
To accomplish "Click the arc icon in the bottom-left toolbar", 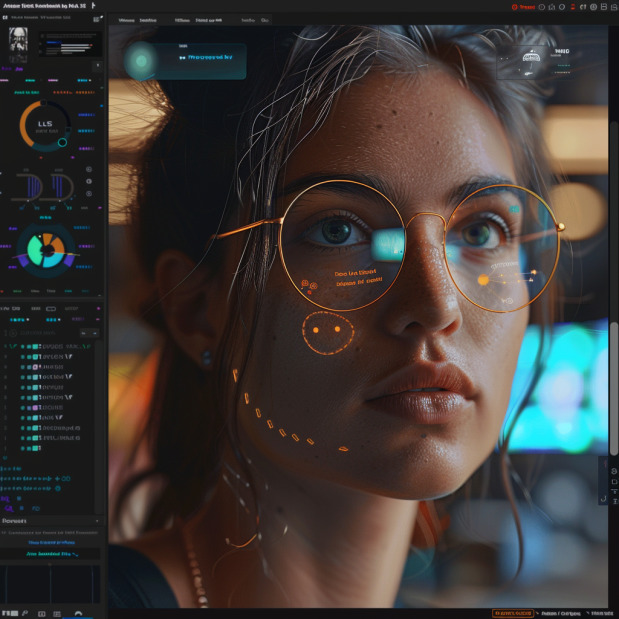I will coord(78,612).
